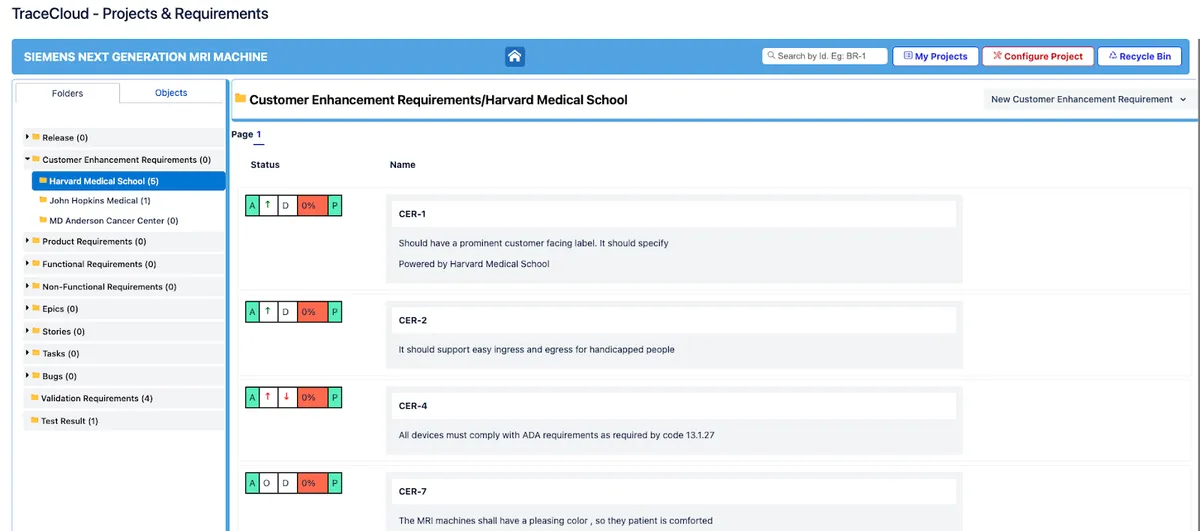Expand the Bugs folder arrow
This screenshot has width=1200, height=531.
(x=27, y=376)
